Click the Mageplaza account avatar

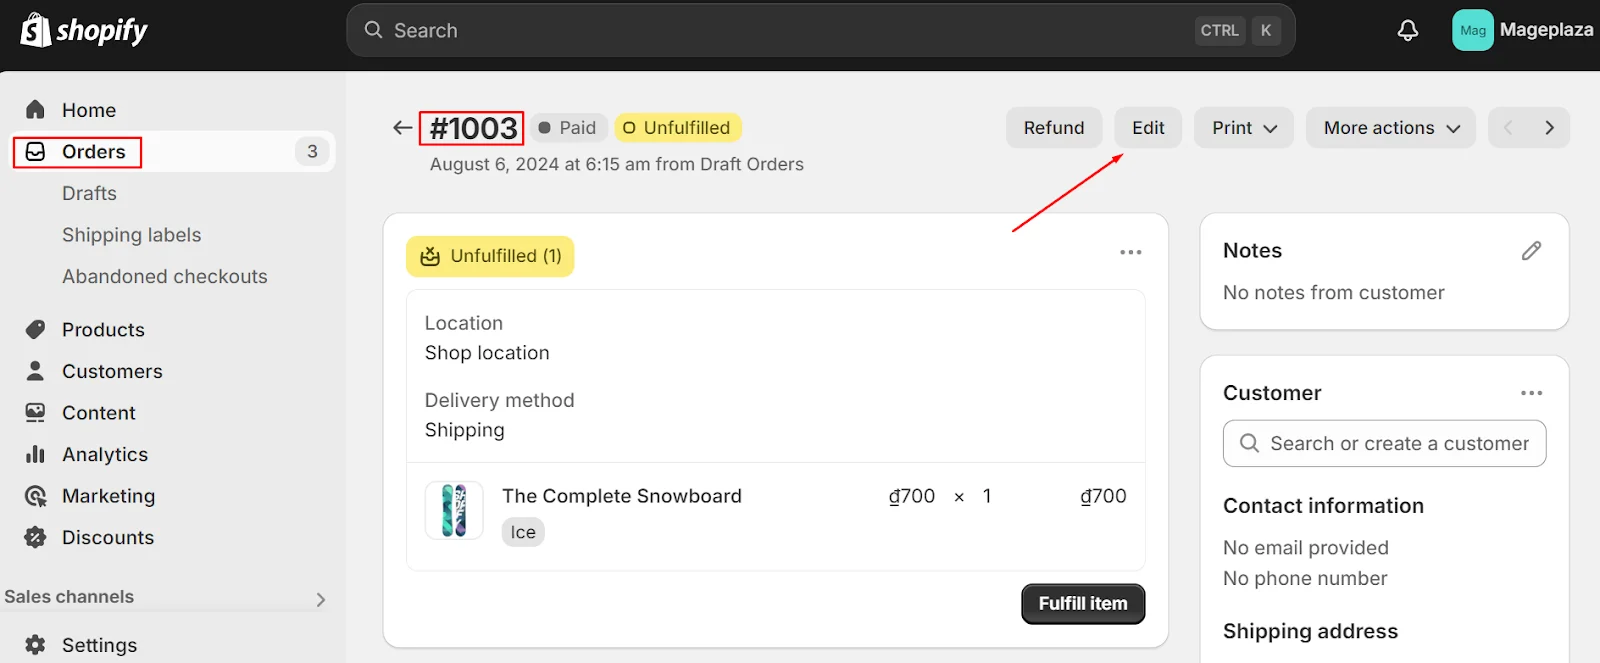point(1472,31)
